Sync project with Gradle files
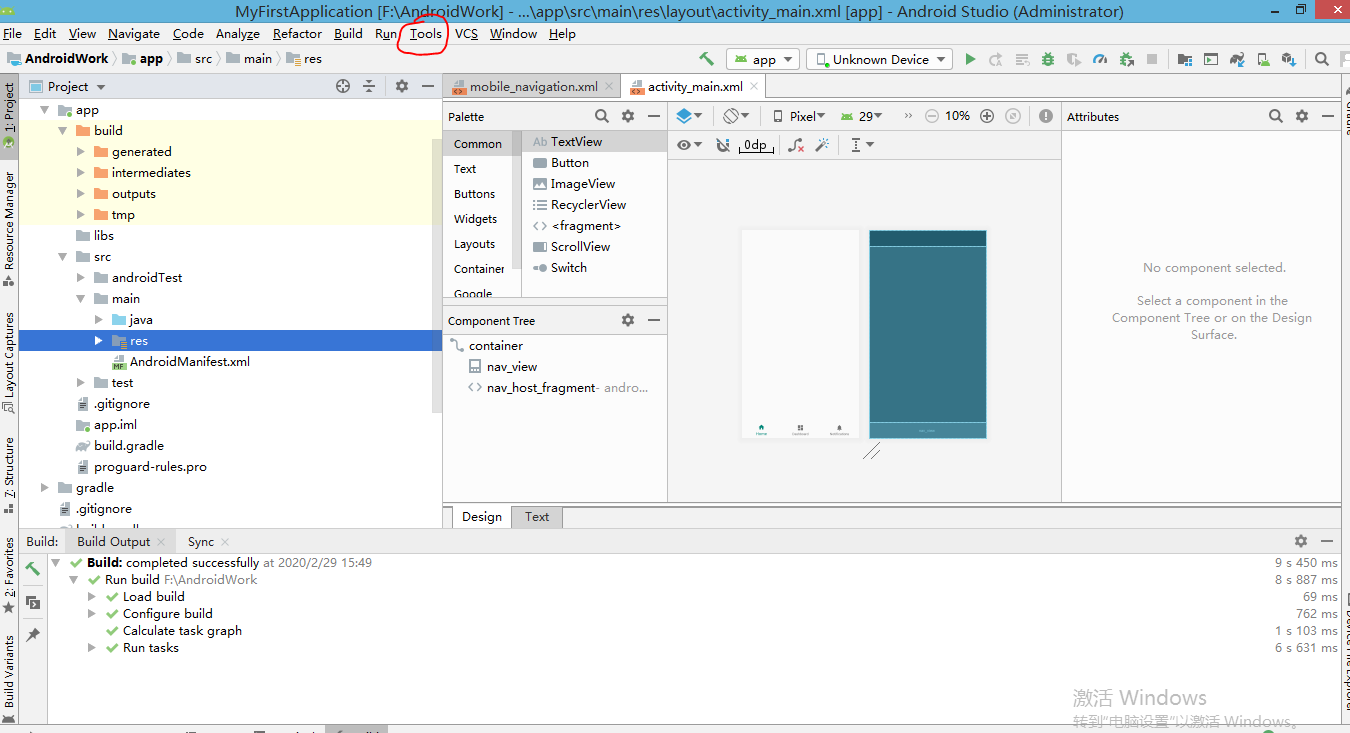Image resolution: width=1350 pixels, height=733 pixels. click(1237, 59)
